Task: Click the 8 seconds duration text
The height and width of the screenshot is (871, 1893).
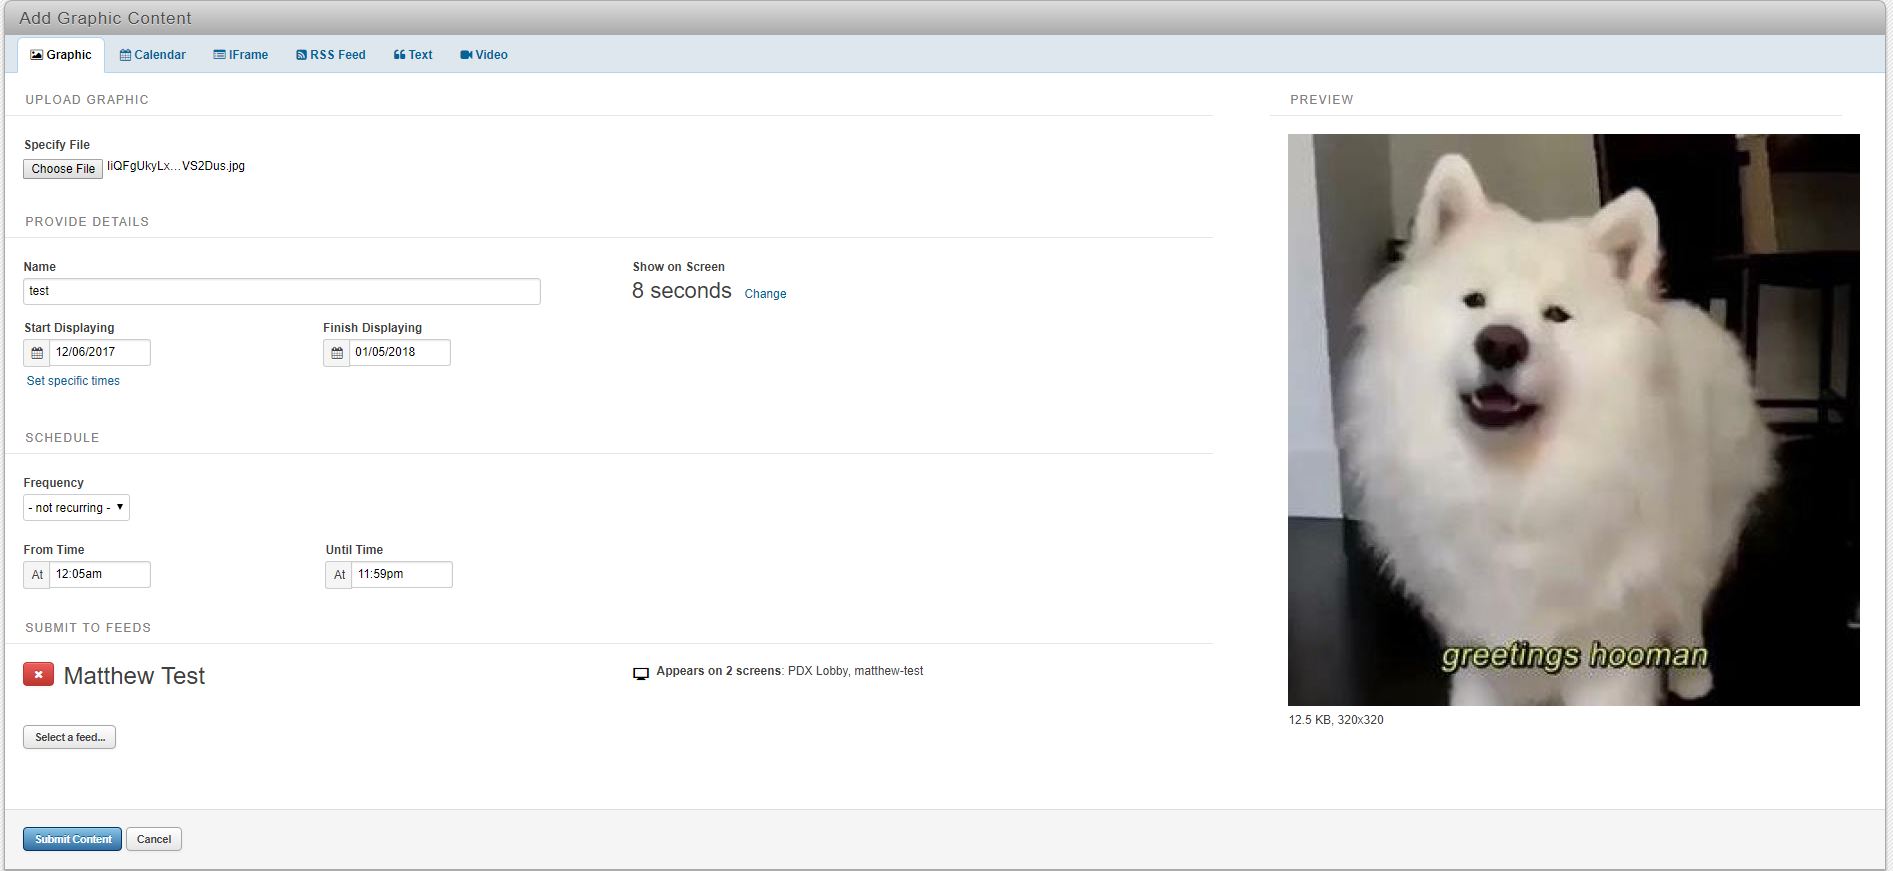Action: (682, 291)
